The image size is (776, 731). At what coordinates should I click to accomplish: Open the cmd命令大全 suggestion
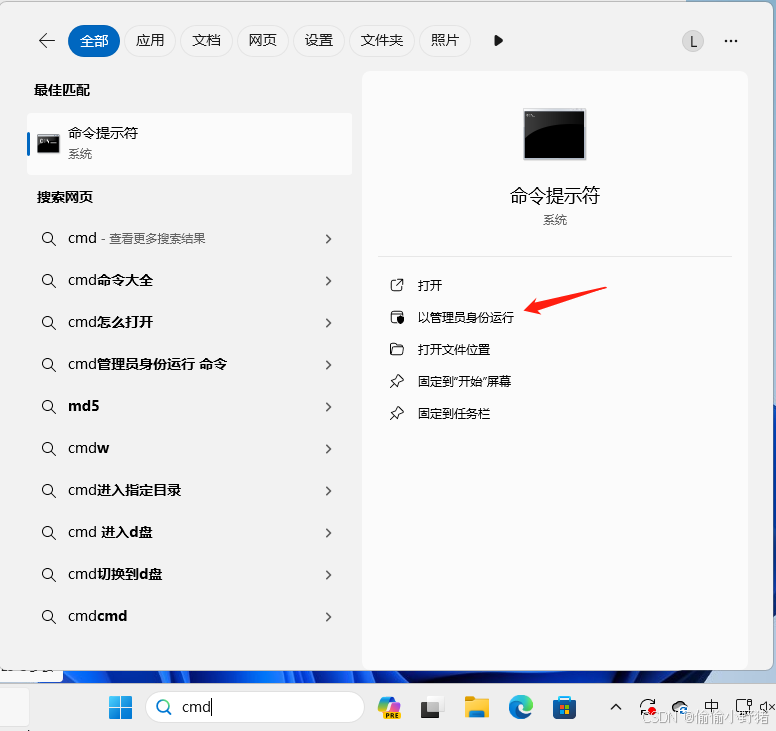coord(188,281)
